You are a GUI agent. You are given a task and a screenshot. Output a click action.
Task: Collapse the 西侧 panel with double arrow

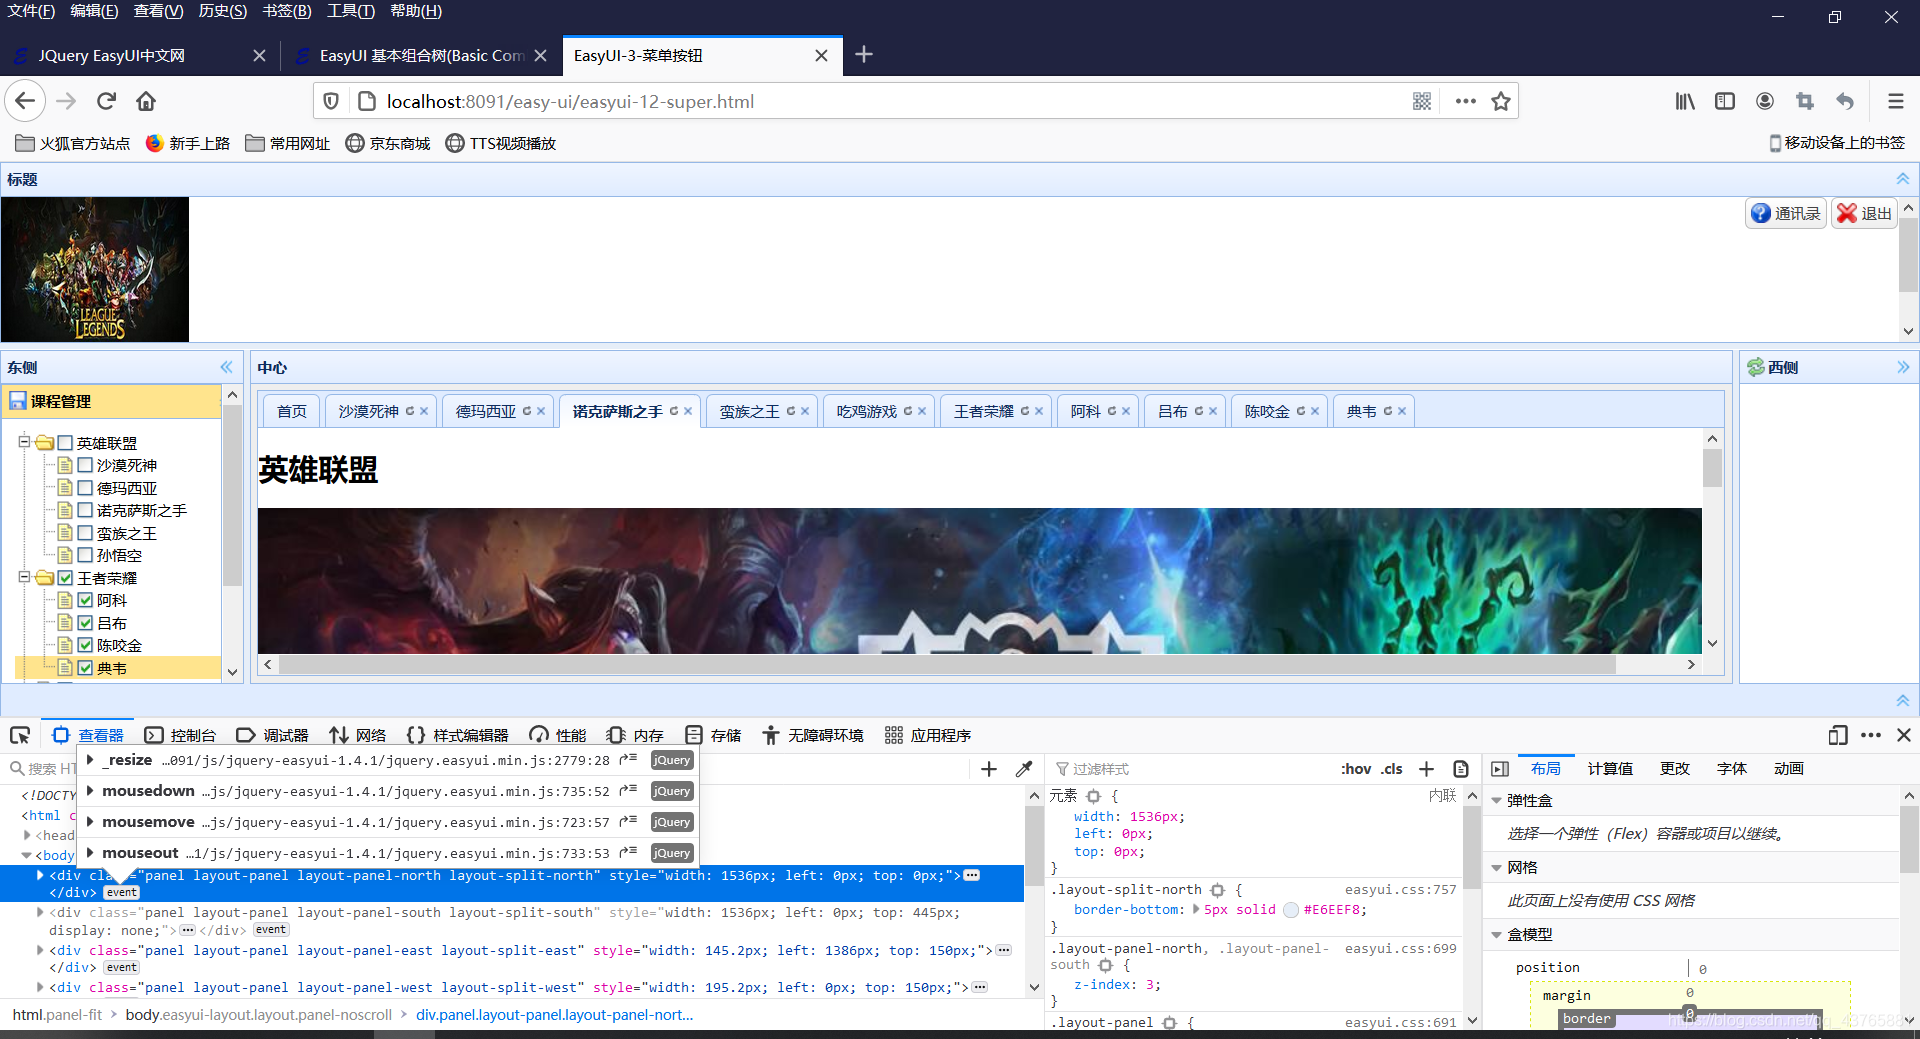point(1903,367)
